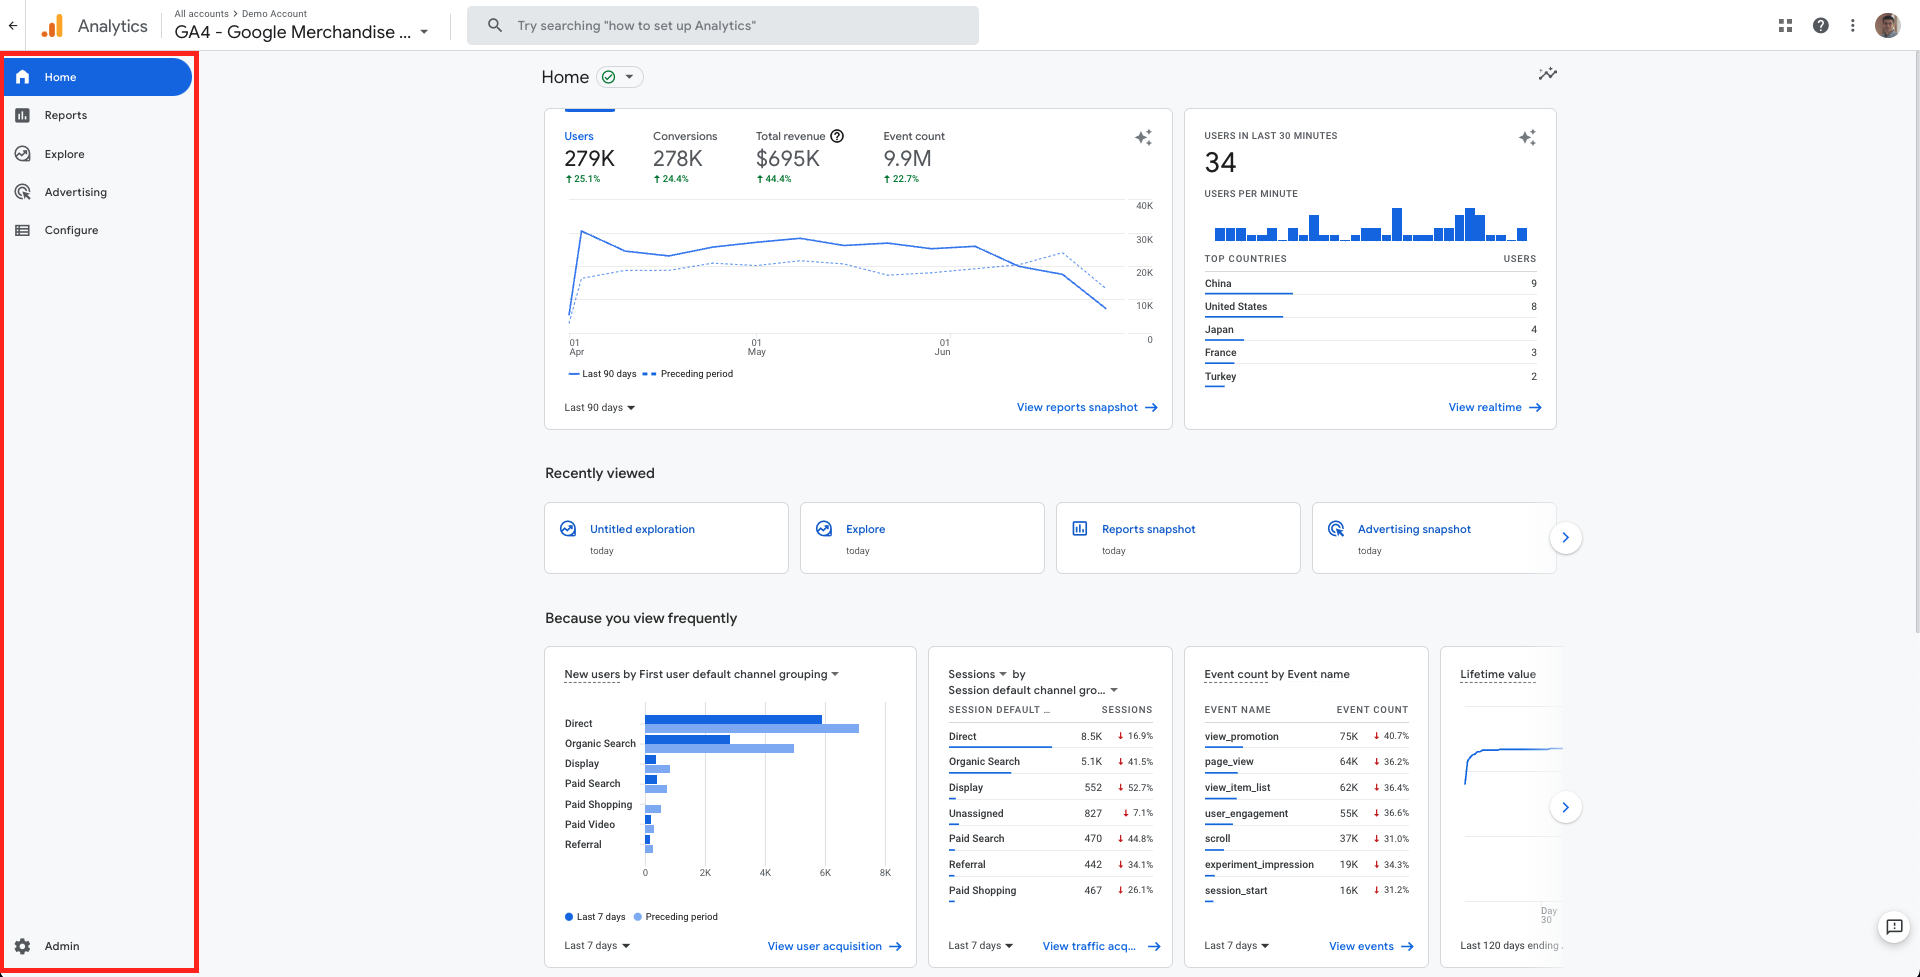Click Total revenue help info icon
The height and width of the screenshot is (977, 1920).
(x=837, y=136)
